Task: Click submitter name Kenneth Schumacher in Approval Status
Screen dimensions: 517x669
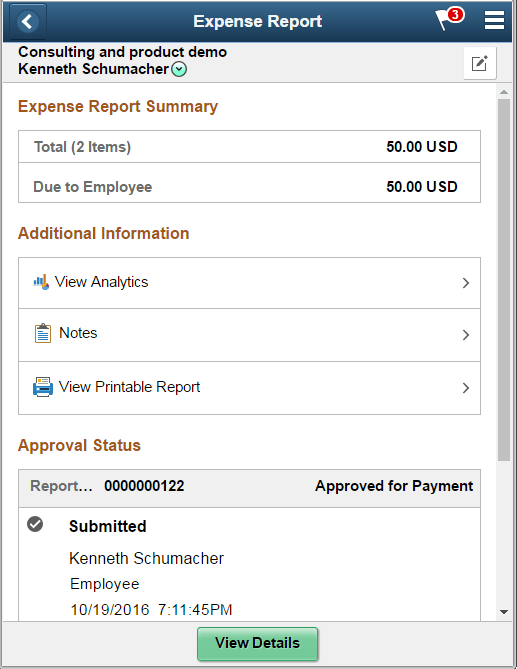Action: pyautogui.click(x=146, y=558)
